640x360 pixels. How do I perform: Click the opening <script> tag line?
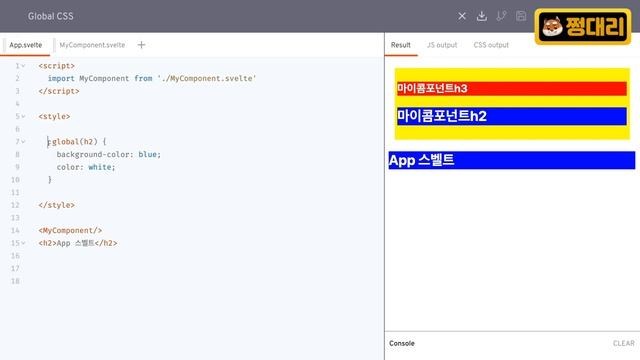(56, 66)
